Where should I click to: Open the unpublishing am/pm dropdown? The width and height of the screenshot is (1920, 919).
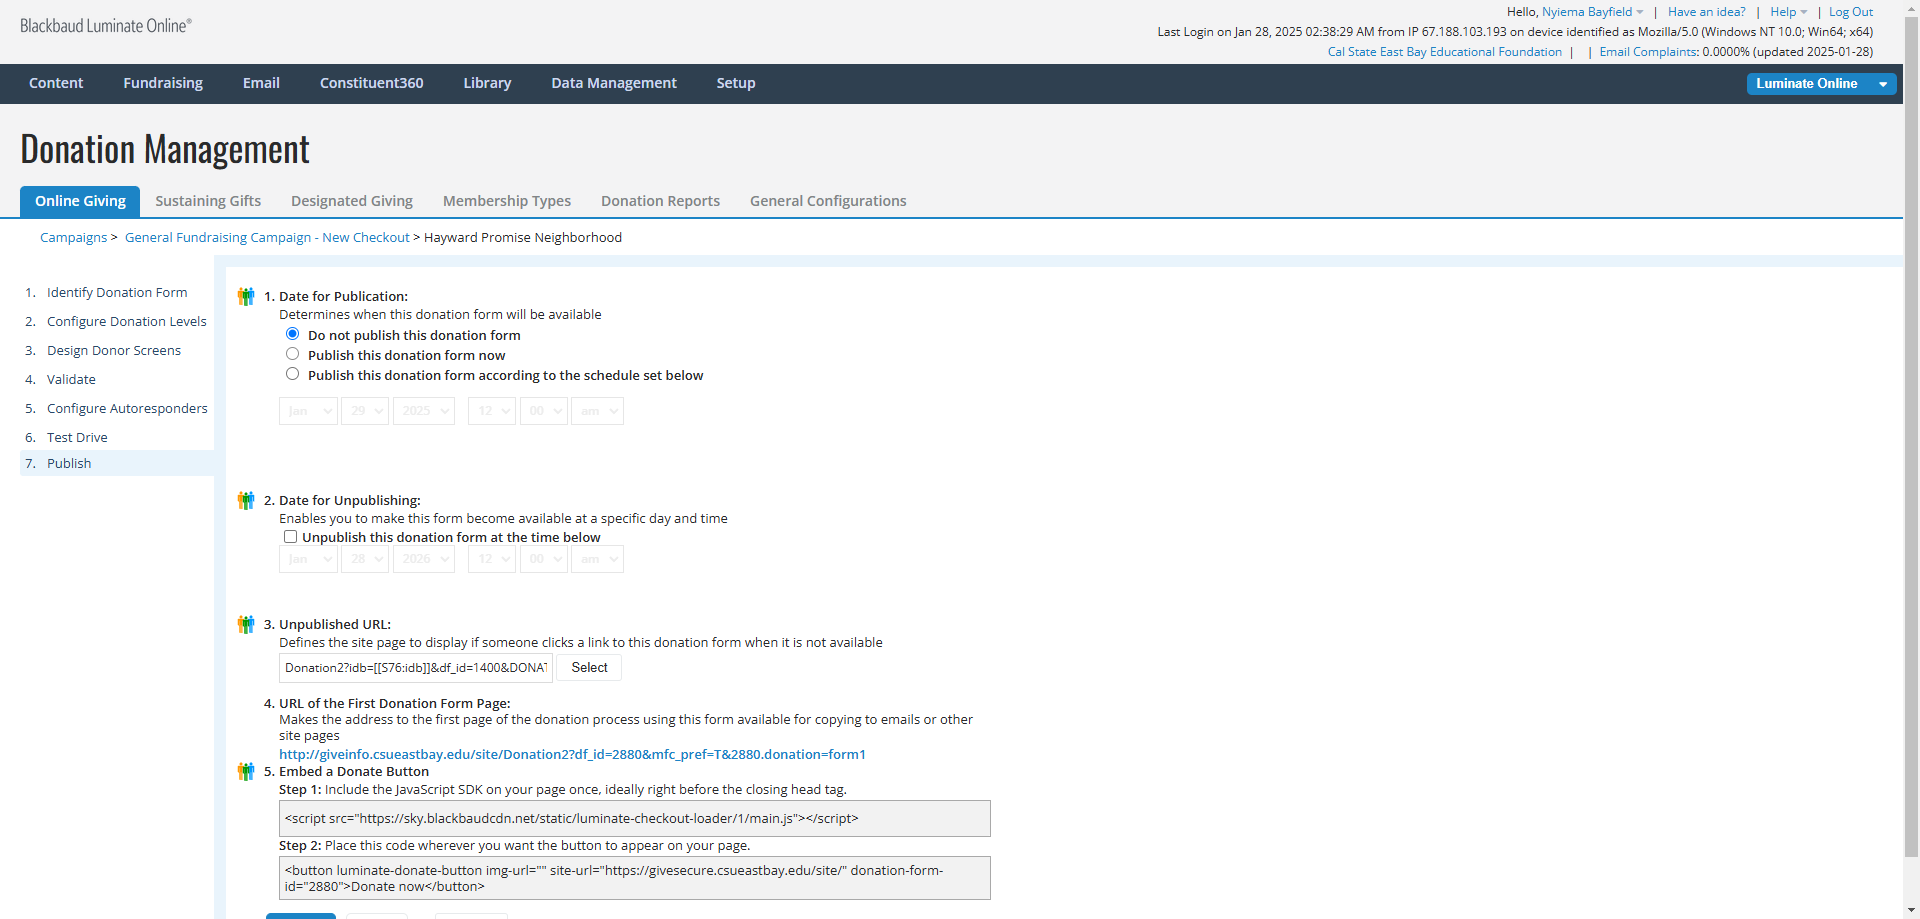tap(597, 559)
